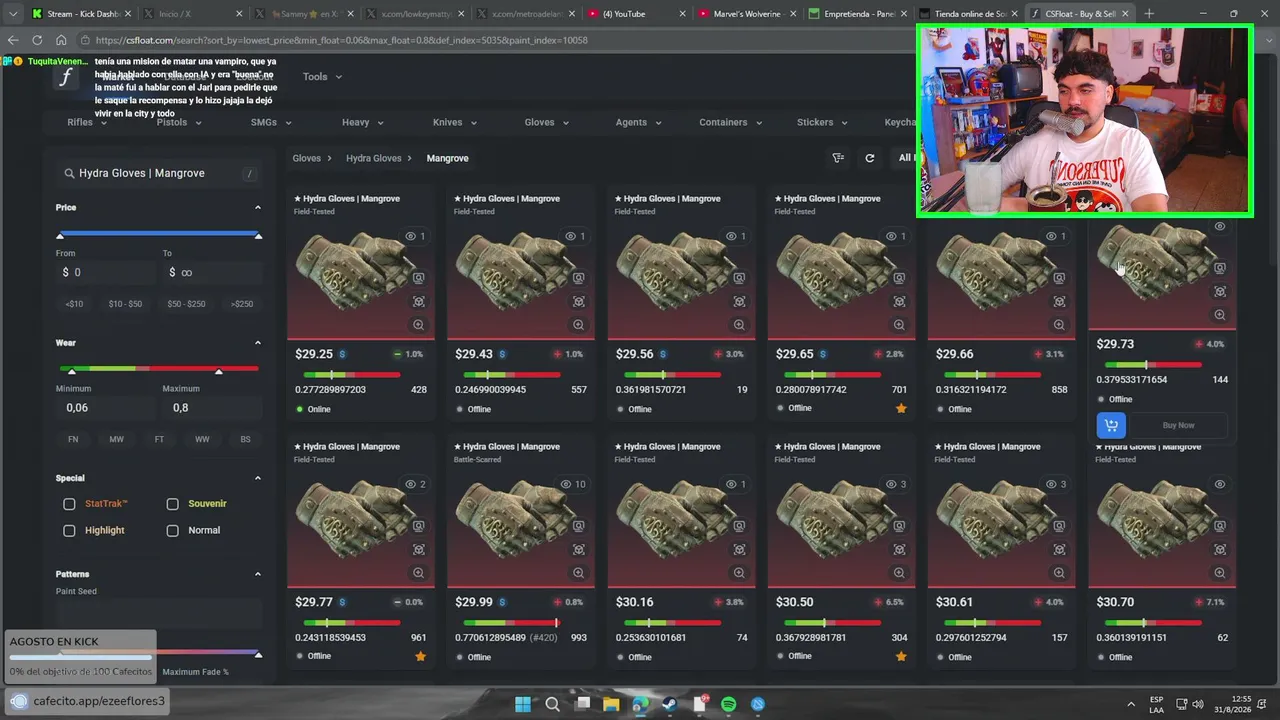This screenshot has height=720, width=1280.
Task: Collapse the Special filter section
Action: 258,478
